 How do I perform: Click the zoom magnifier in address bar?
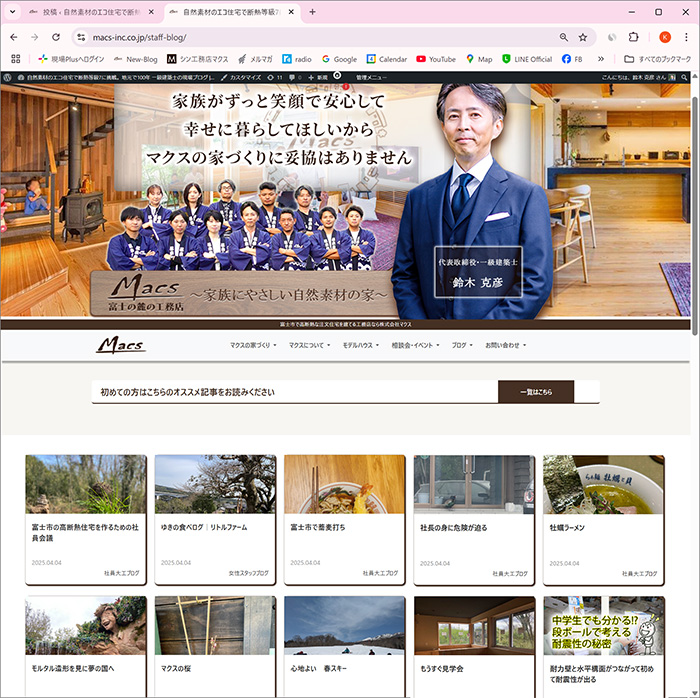coord(564,37)
